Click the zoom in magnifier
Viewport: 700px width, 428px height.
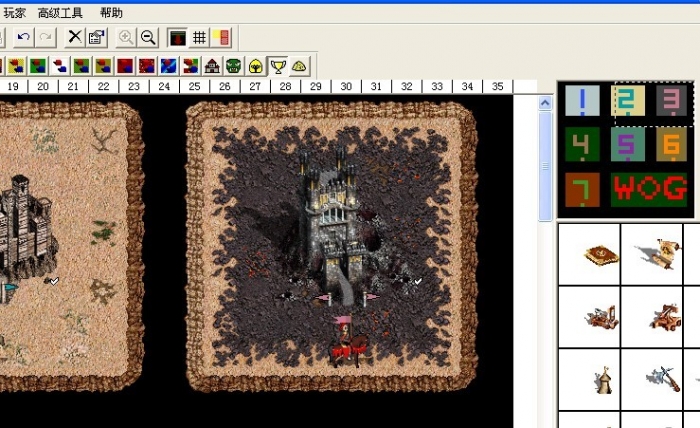[x=126, y=37]
